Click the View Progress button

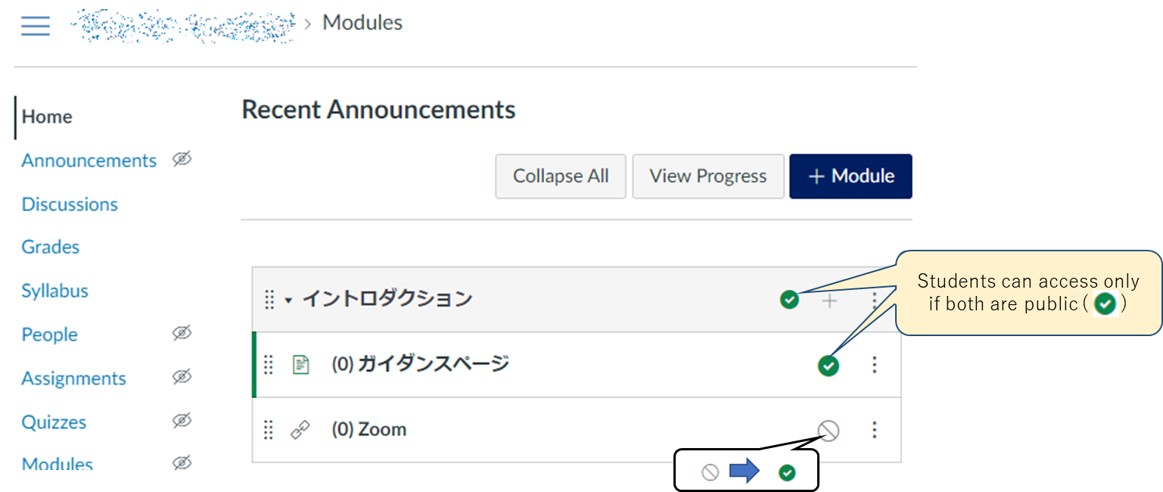(708, 176)
